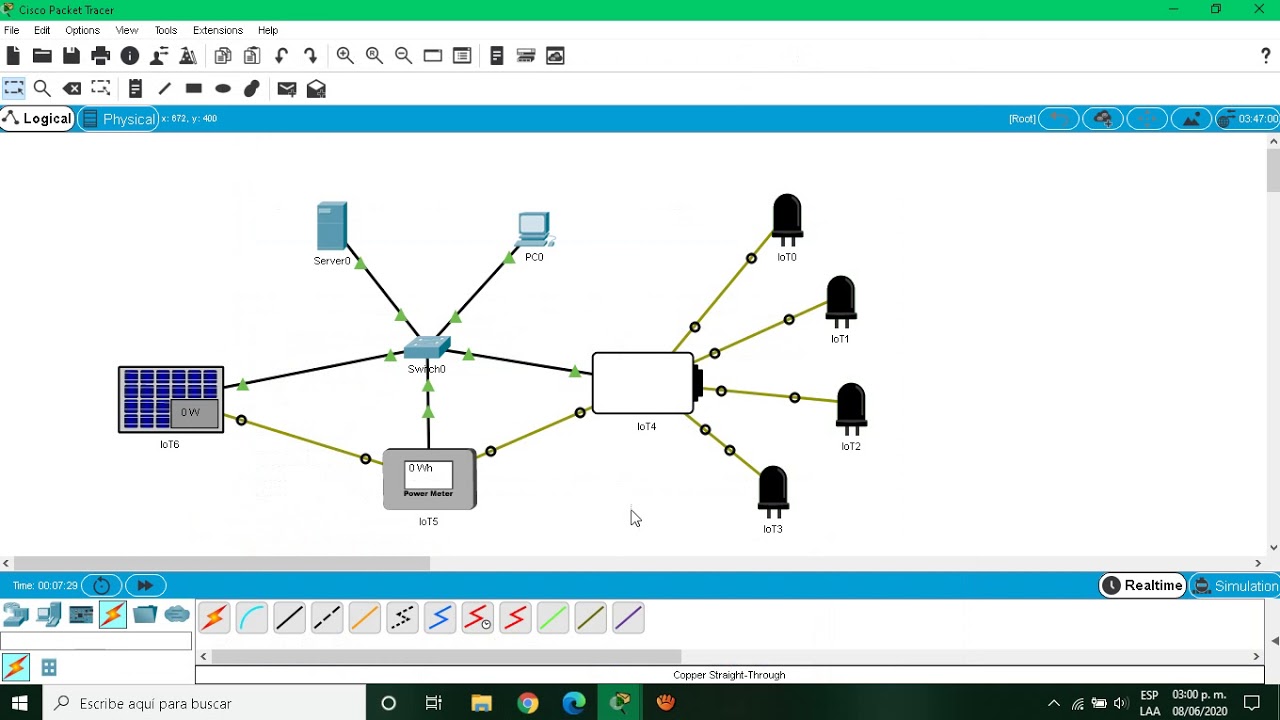Undo the last action
Viewport: 1280px width, 720px height.
(281, 56)
